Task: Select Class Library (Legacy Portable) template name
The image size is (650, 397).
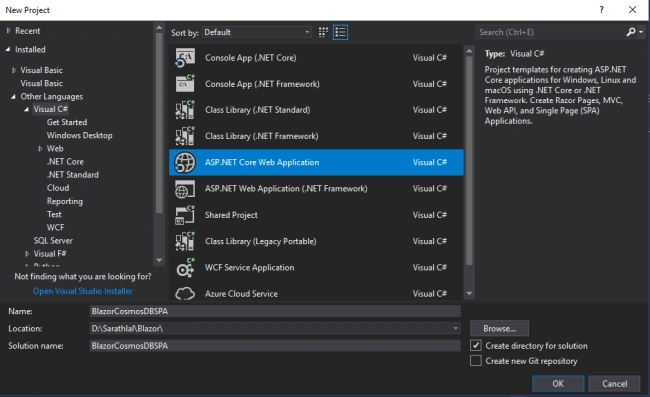Action: tap(260, 241)
